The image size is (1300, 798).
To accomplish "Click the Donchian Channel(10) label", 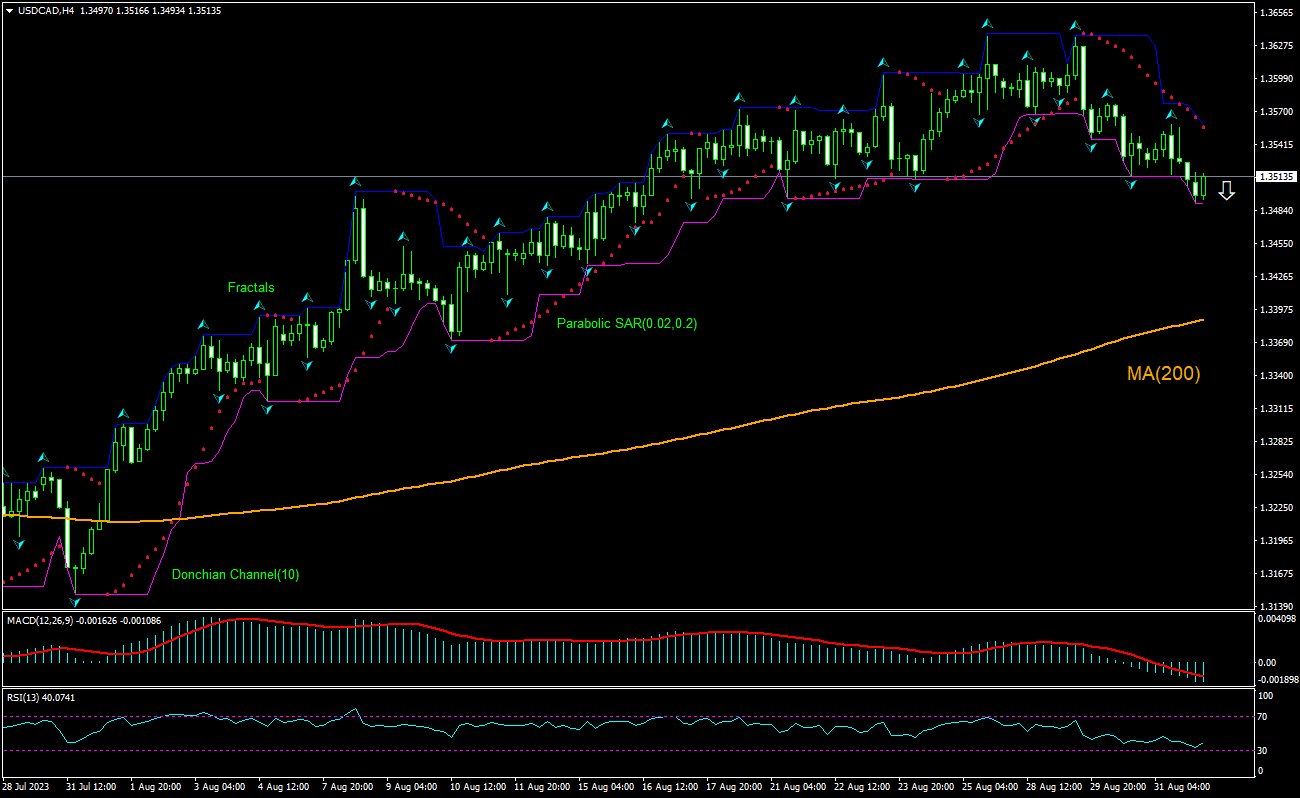I will click(x=237, y=574).
